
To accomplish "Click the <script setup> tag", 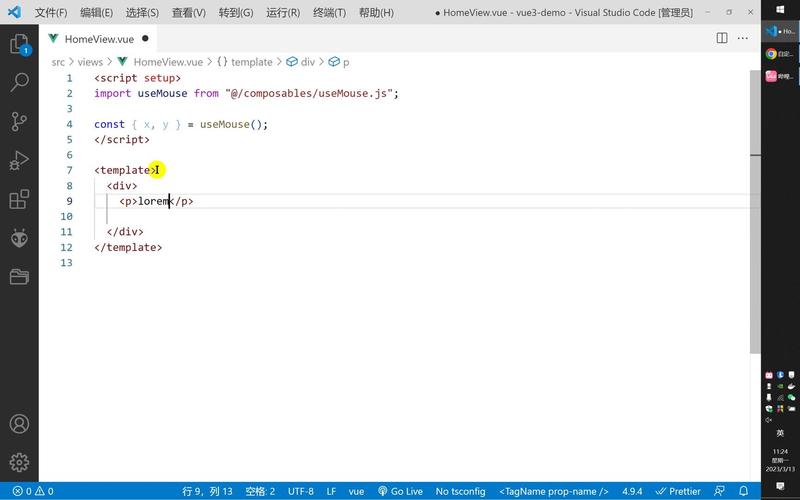I will click(137, 78).
